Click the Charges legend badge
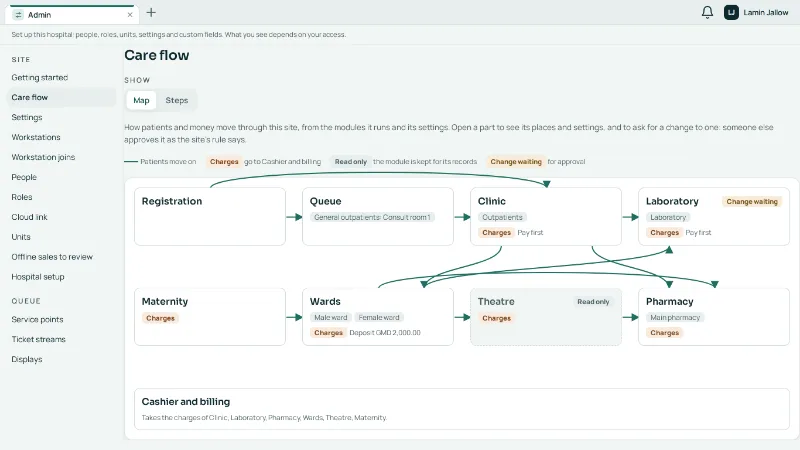The height and width of the screenshot is (450, 800). pos(224,162)
